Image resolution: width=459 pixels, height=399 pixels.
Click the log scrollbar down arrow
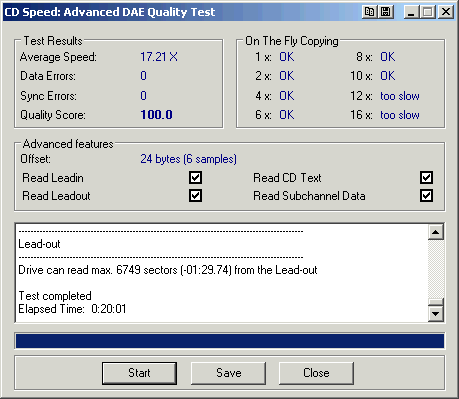pos(436,314)
